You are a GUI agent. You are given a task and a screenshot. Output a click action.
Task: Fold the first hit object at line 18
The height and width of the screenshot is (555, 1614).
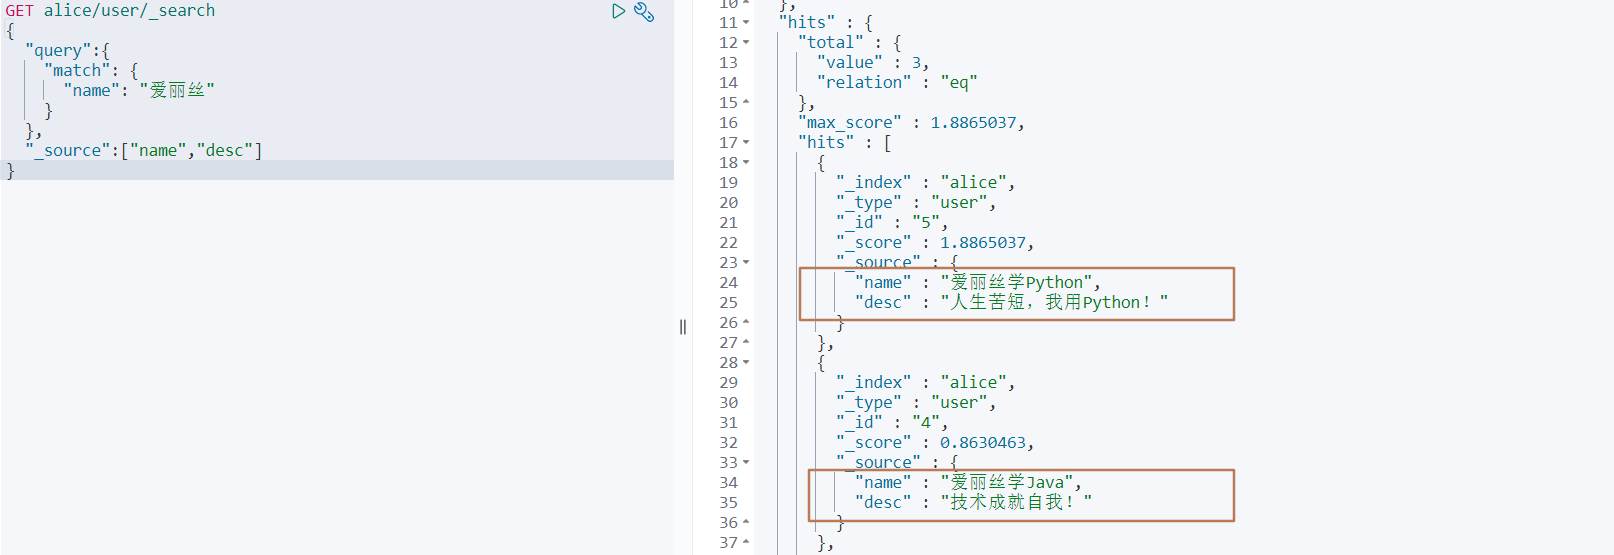point(746,163)
